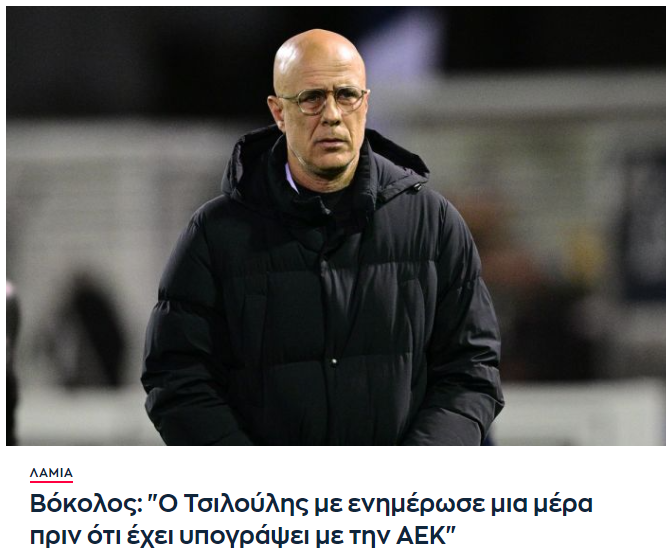Click the article photo of the coach
This screenshot has width=672, height=560.
tap(336, 226)
